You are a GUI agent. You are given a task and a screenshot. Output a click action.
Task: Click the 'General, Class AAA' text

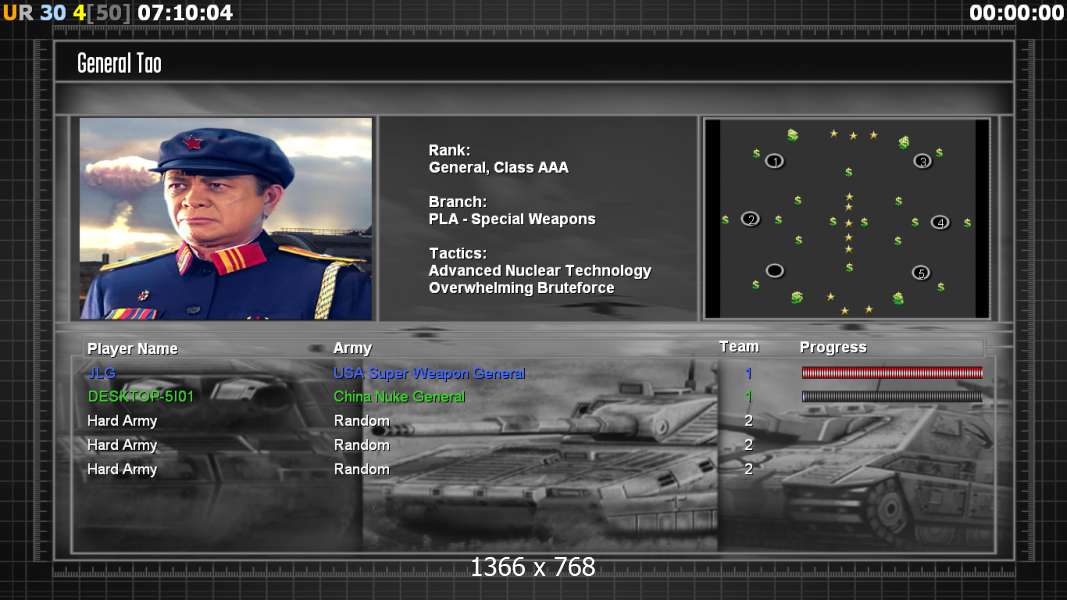(498, 167)
